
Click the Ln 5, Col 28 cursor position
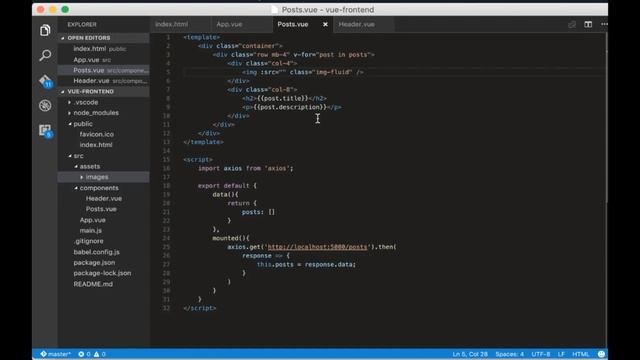click(470, 354)
